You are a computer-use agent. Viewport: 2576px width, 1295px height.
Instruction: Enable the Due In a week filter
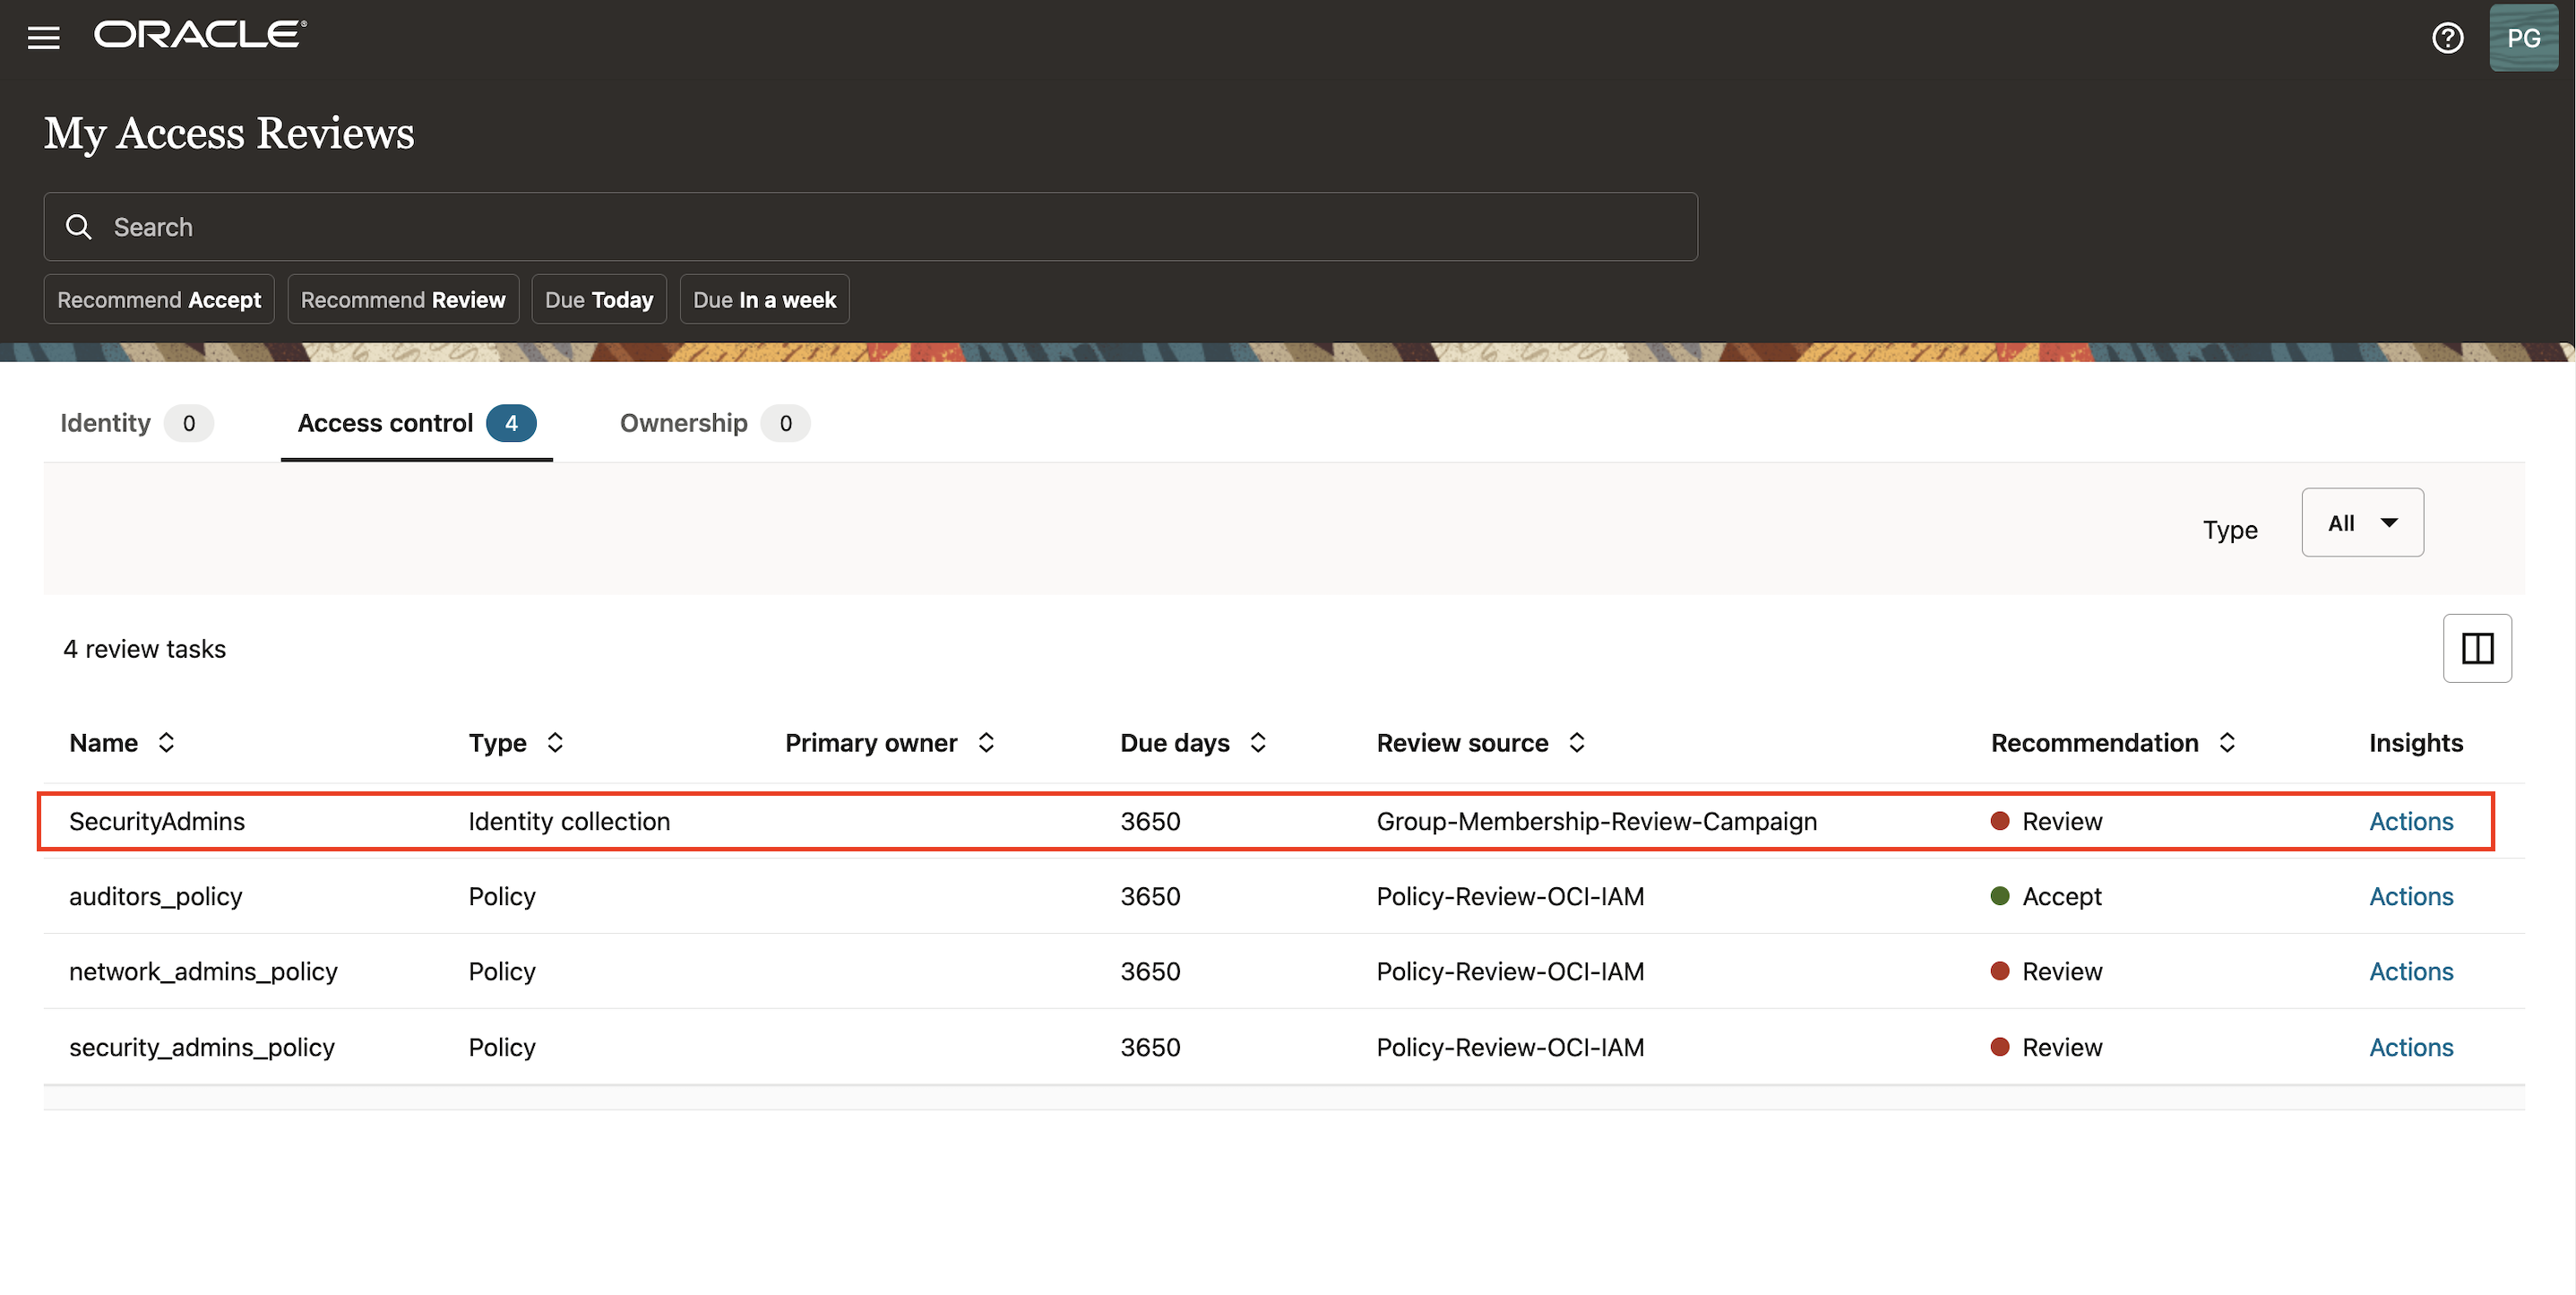764,299
